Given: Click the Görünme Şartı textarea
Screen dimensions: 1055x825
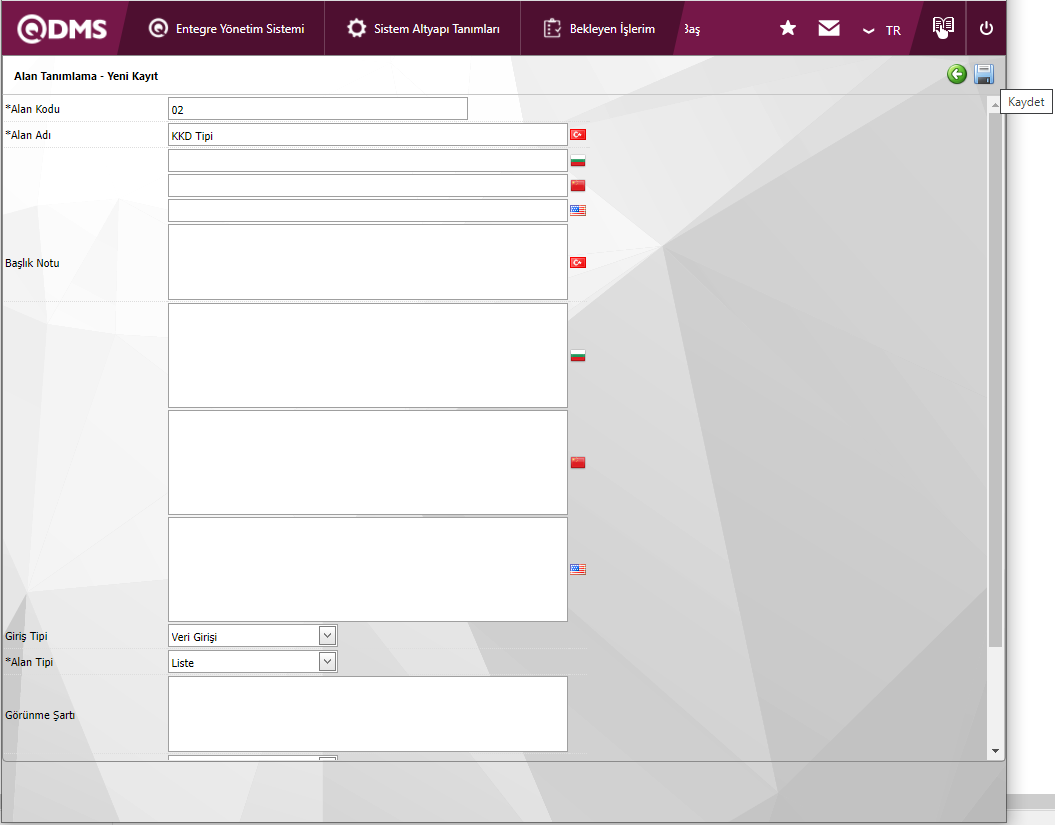Looking at the screenshot, I should point(368,714).
